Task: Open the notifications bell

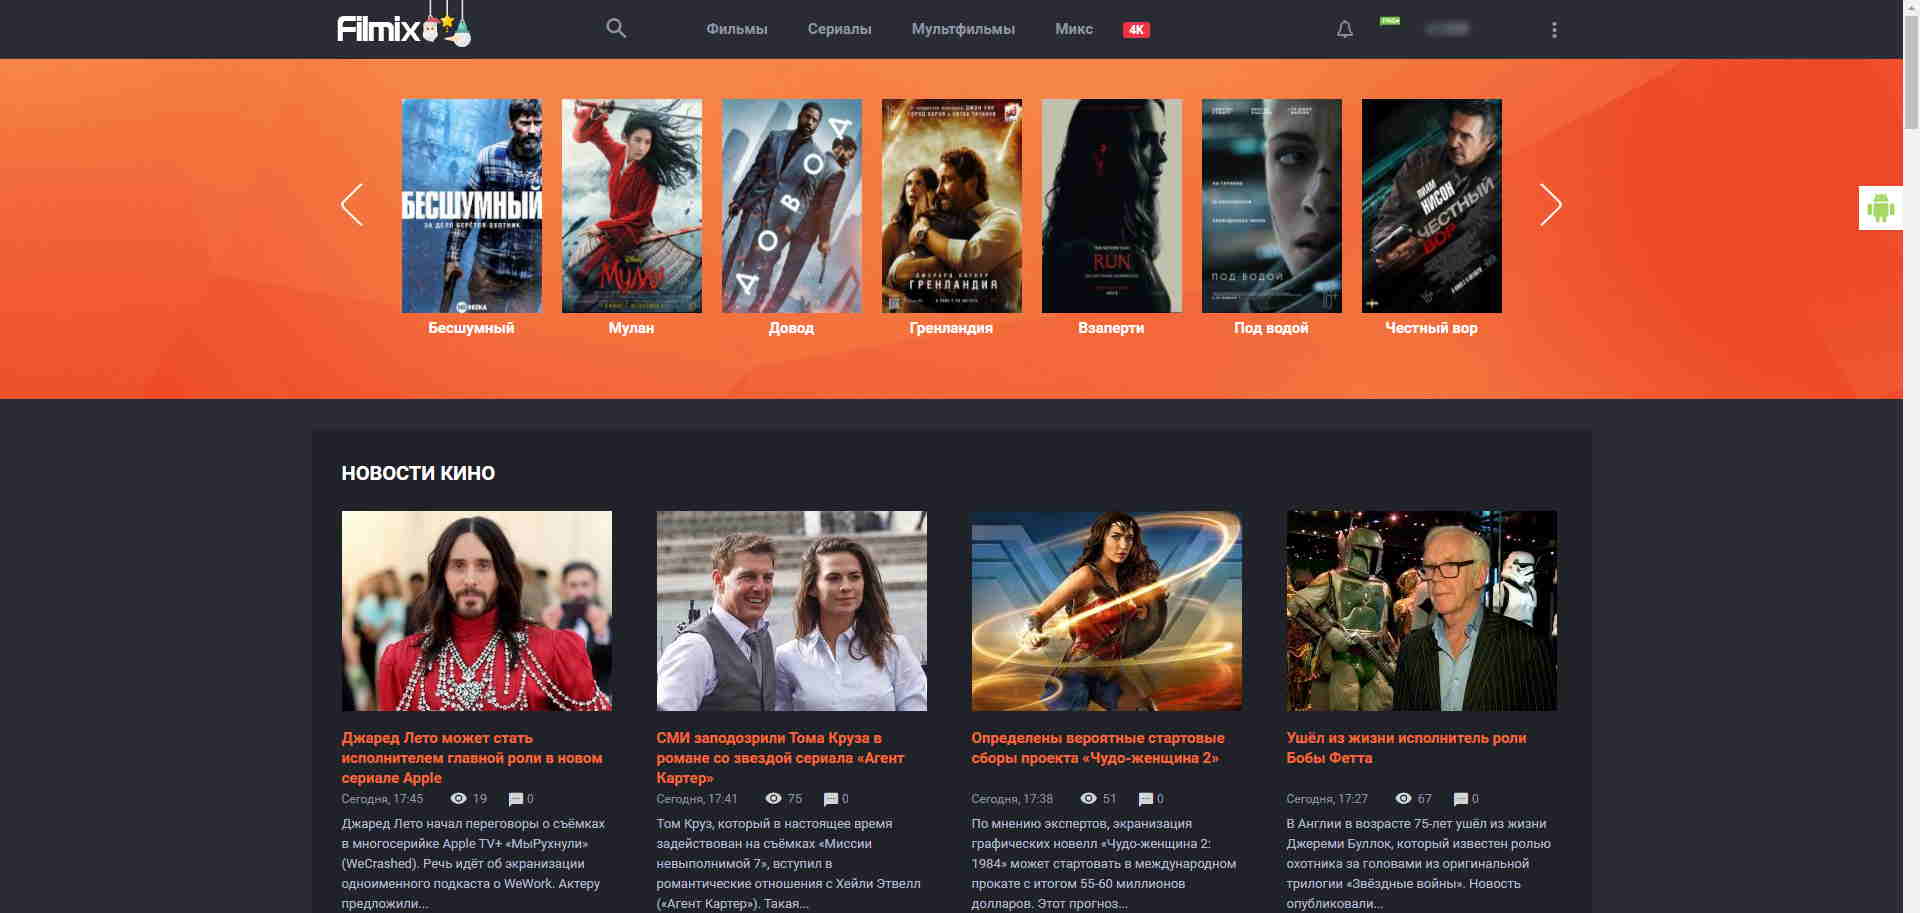Action: (x=1345, y=30)
